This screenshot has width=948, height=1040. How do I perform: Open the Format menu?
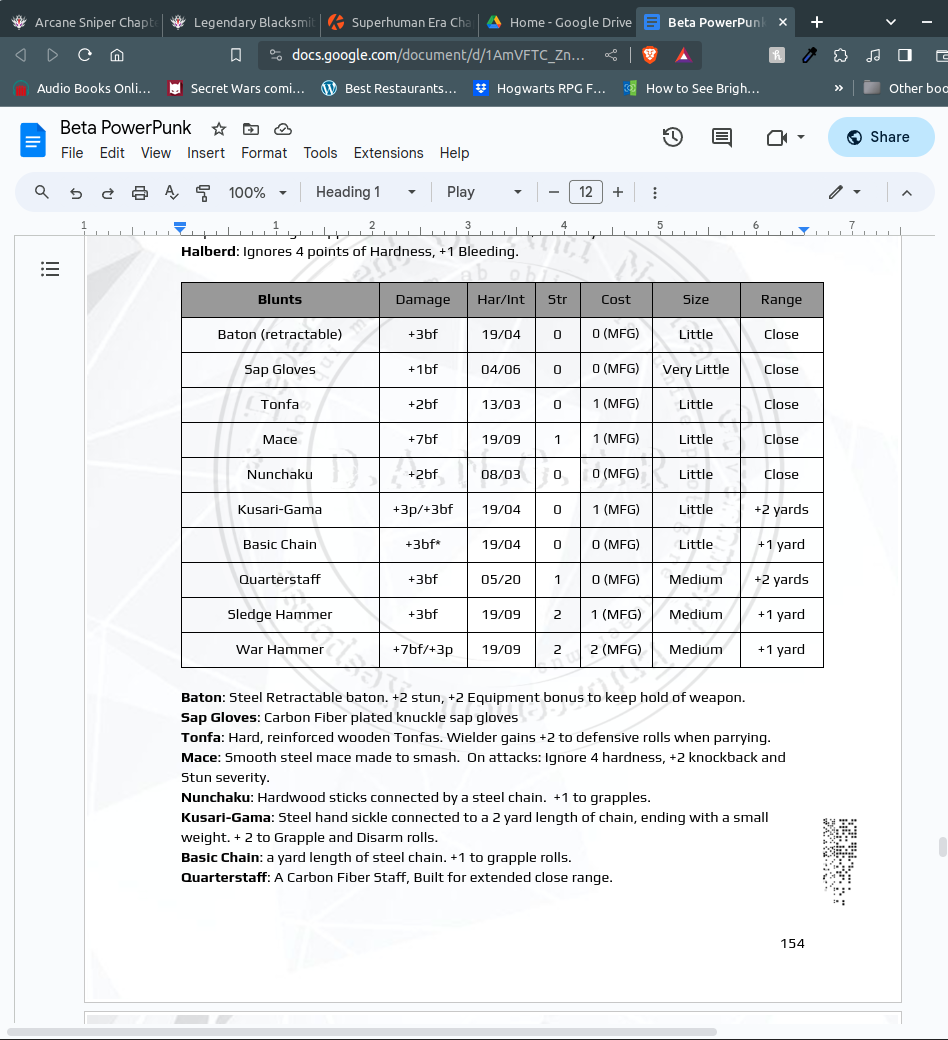pos(264,153)
